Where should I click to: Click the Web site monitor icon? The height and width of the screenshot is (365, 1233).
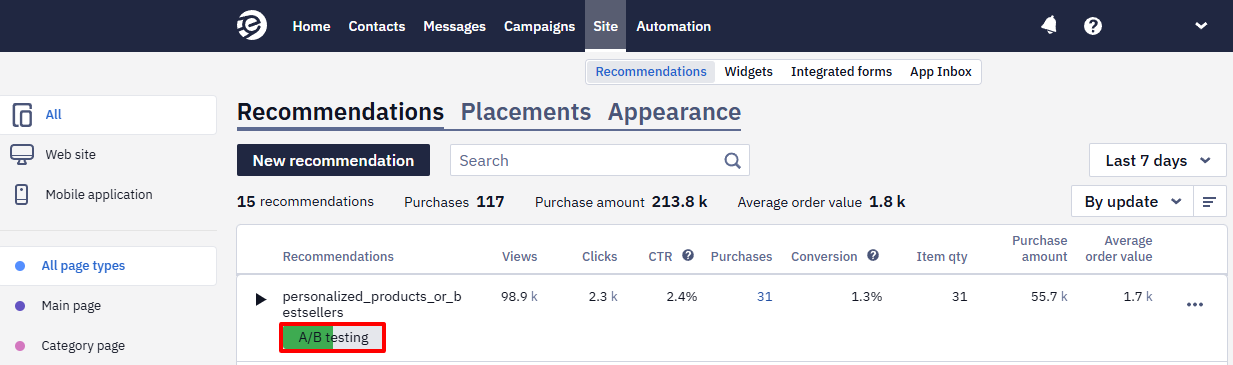[22, 155]
